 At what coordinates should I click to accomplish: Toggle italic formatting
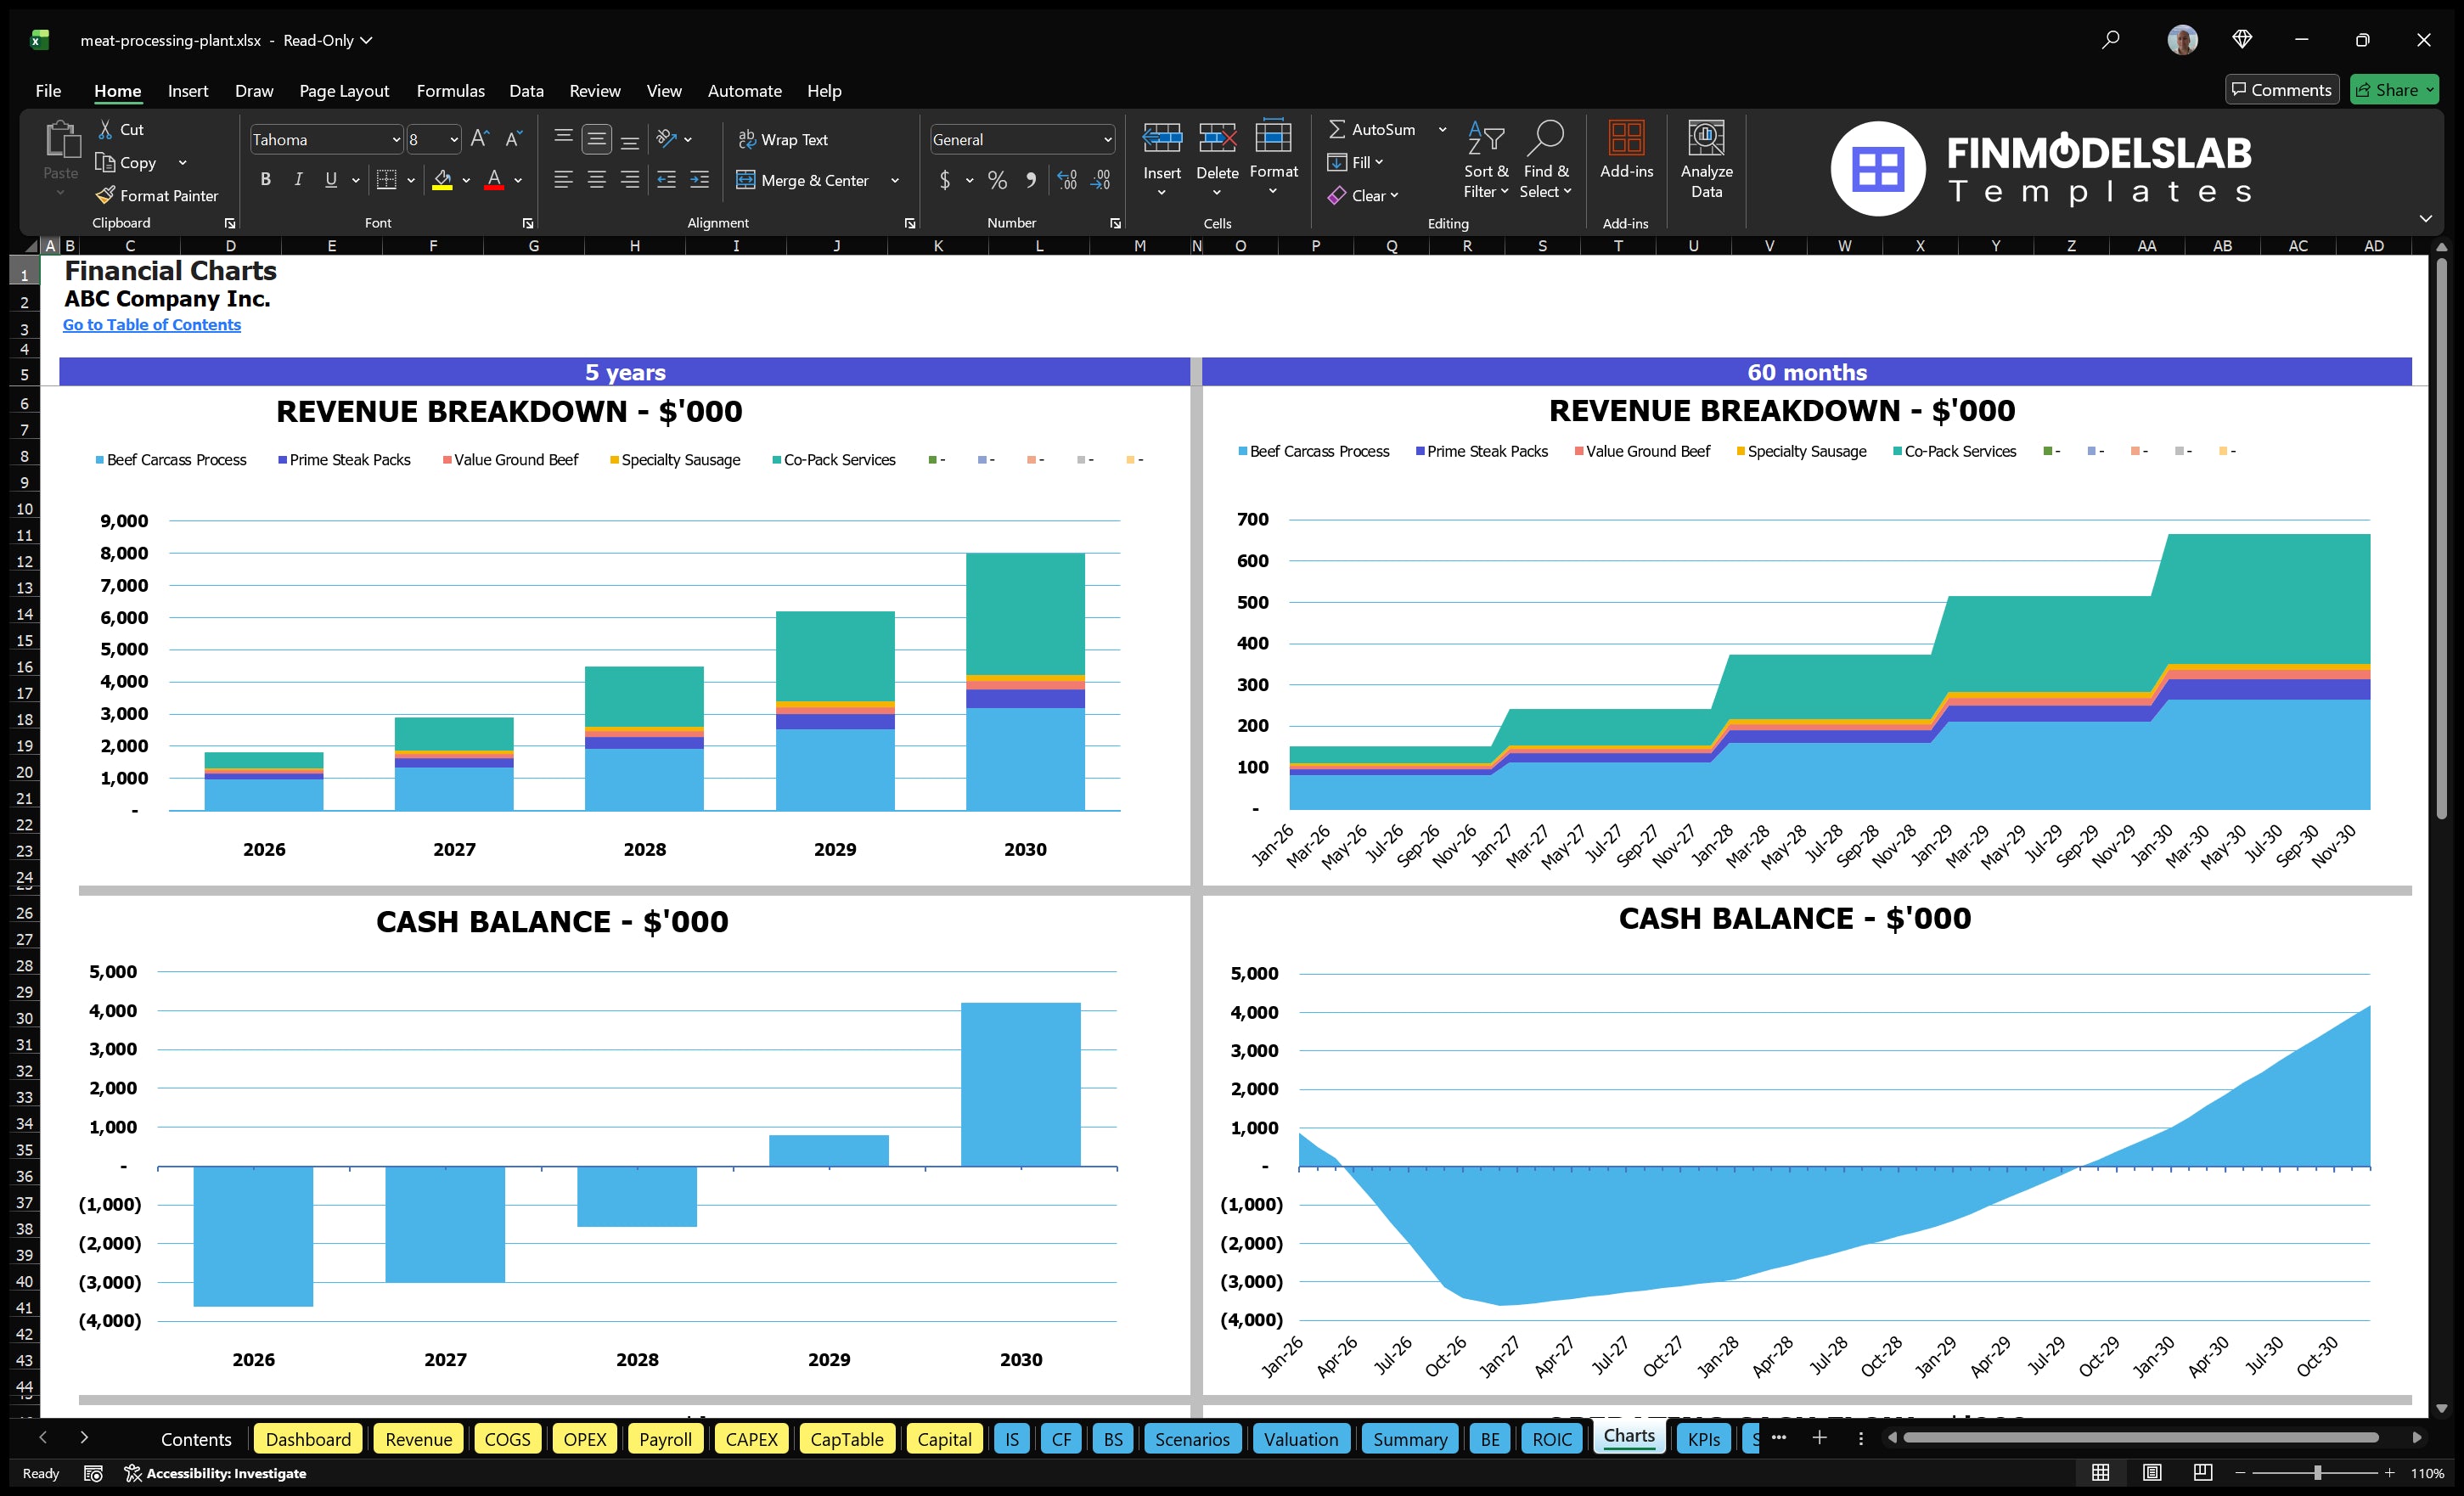[x=297, y=179]
